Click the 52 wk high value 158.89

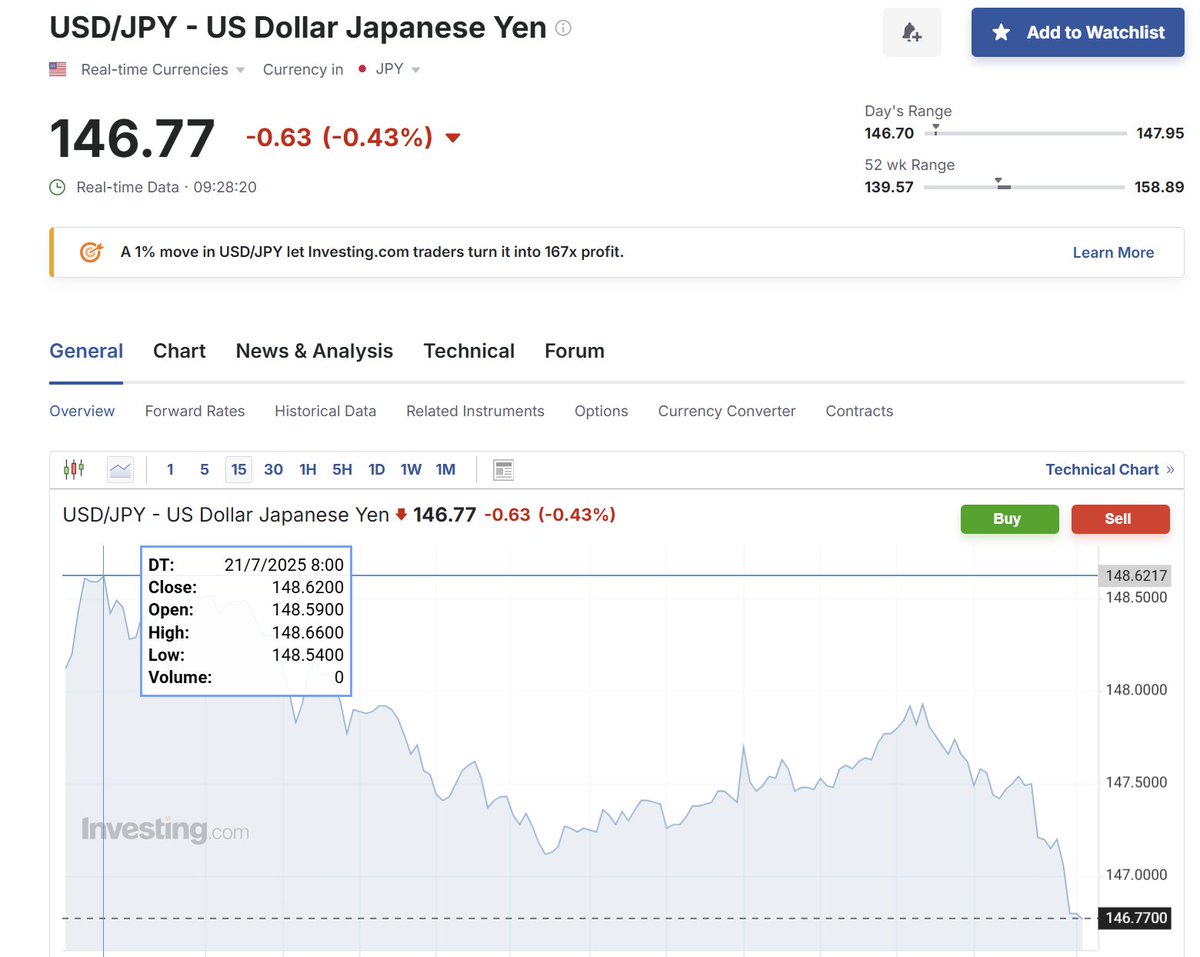coord(1159,187)
